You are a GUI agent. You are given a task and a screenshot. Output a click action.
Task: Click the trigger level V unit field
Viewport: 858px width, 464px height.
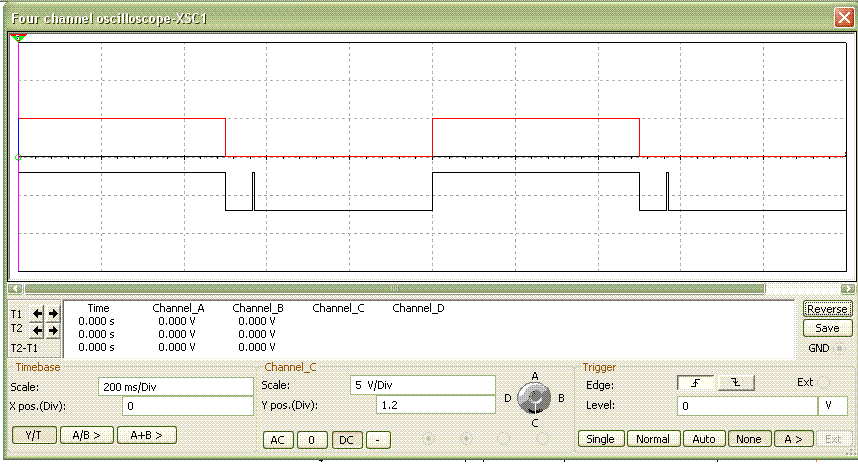pyautogui.click(x=833, y=406)
